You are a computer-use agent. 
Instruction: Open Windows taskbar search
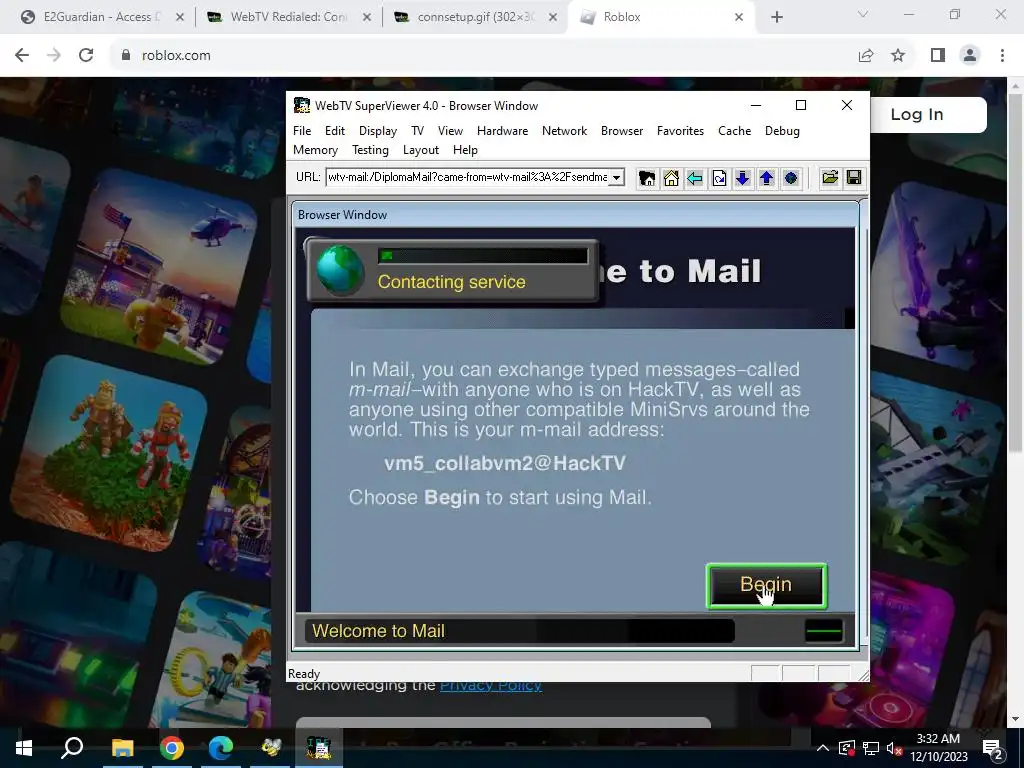coord(72,748)
